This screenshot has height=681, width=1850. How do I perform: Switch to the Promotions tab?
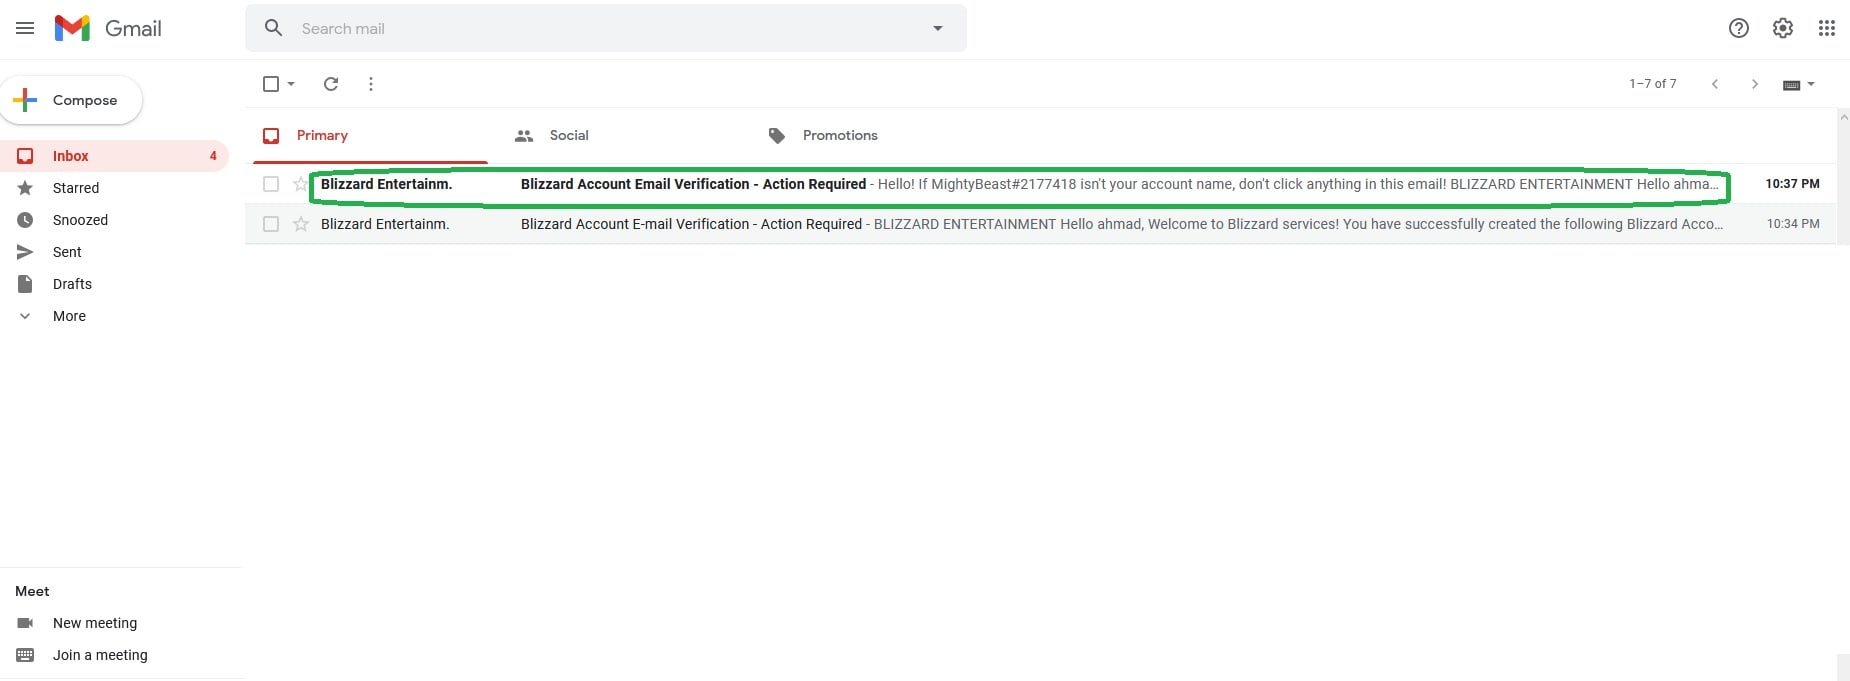point(839,135)
